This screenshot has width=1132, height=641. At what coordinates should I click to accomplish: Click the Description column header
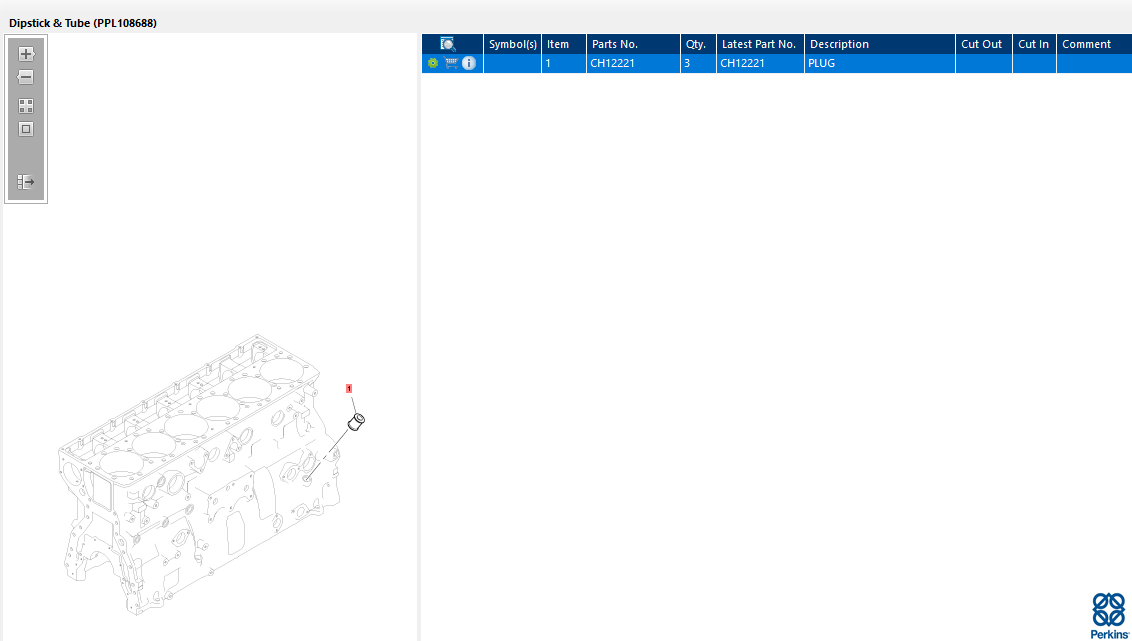click(x=880, y=44)
